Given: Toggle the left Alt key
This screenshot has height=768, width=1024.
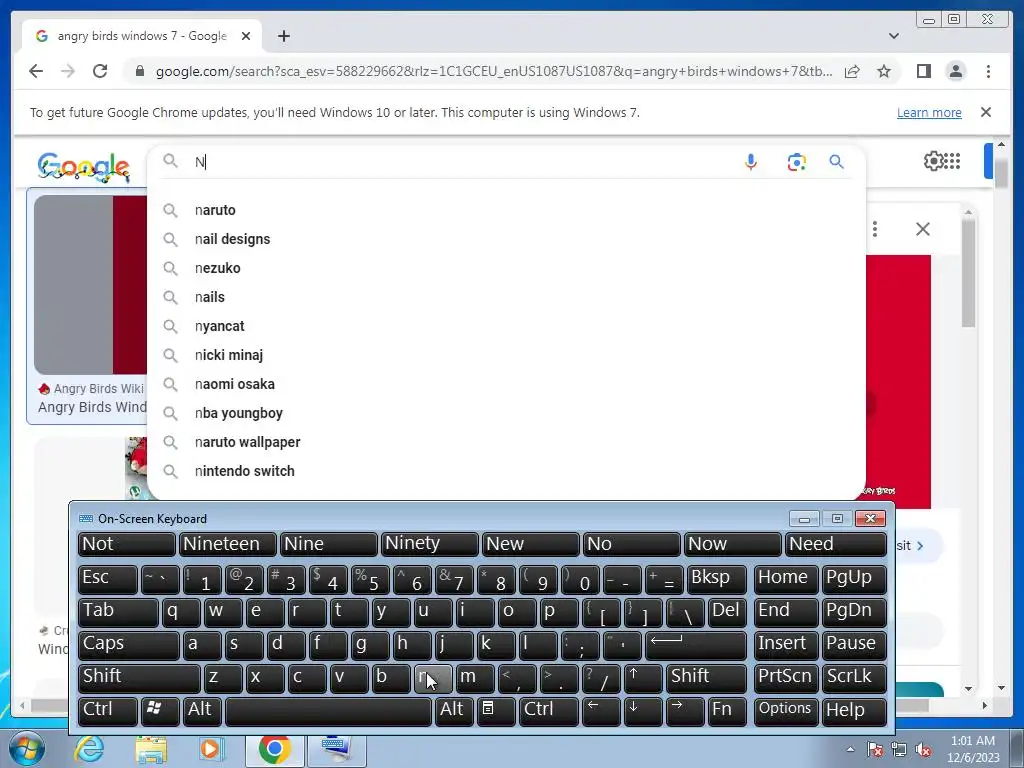Looking at the screenshot, I should (202, 711).
